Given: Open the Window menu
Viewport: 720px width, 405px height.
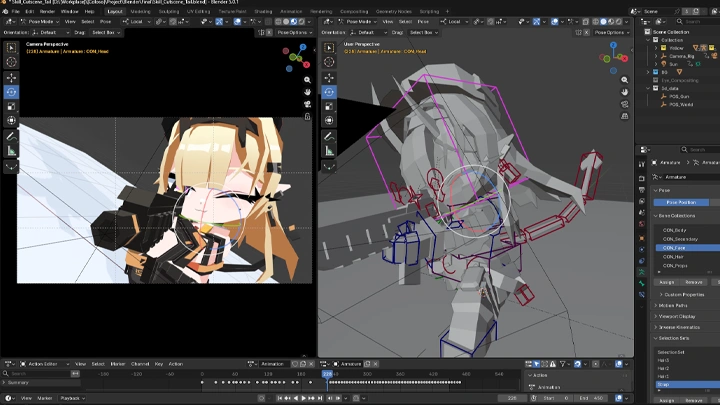Looking at the screenshot, I should tap(69, 11).
